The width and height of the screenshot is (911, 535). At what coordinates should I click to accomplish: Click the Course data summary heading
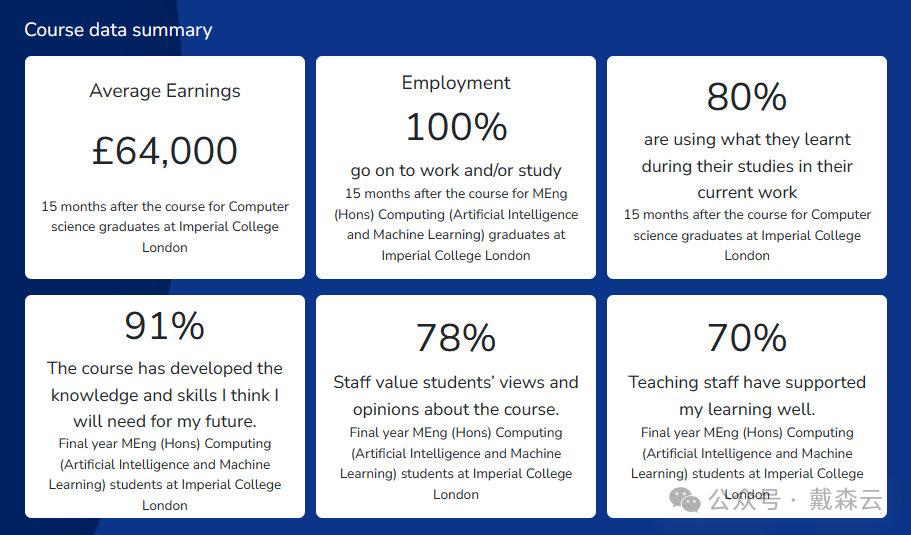pos(119,30)
